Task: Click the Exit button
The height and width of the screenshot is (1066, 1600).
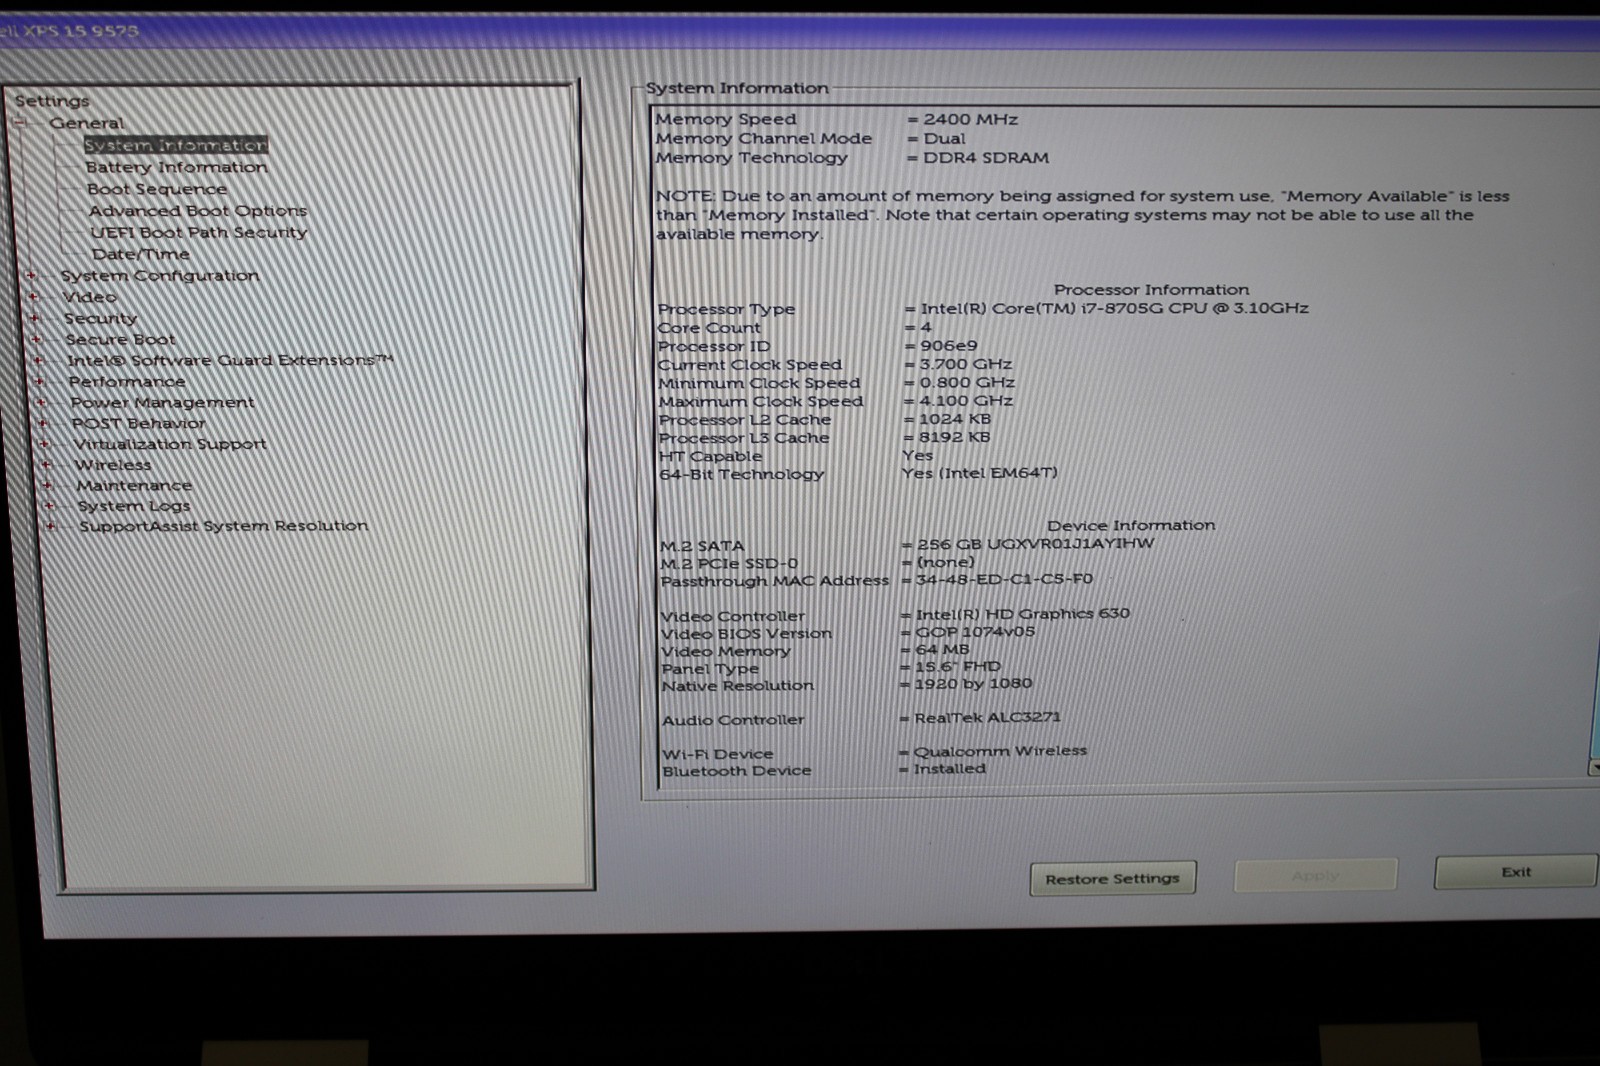Action: click(1516, 871)
